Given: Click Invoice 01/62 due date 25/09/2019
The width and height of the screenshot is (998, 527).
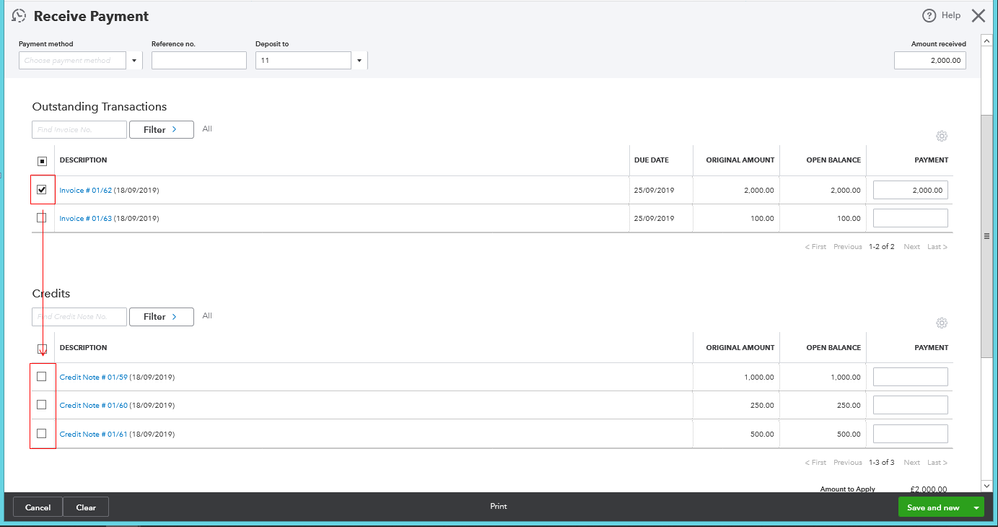Looking at the screenshot, I should [654, 190].
